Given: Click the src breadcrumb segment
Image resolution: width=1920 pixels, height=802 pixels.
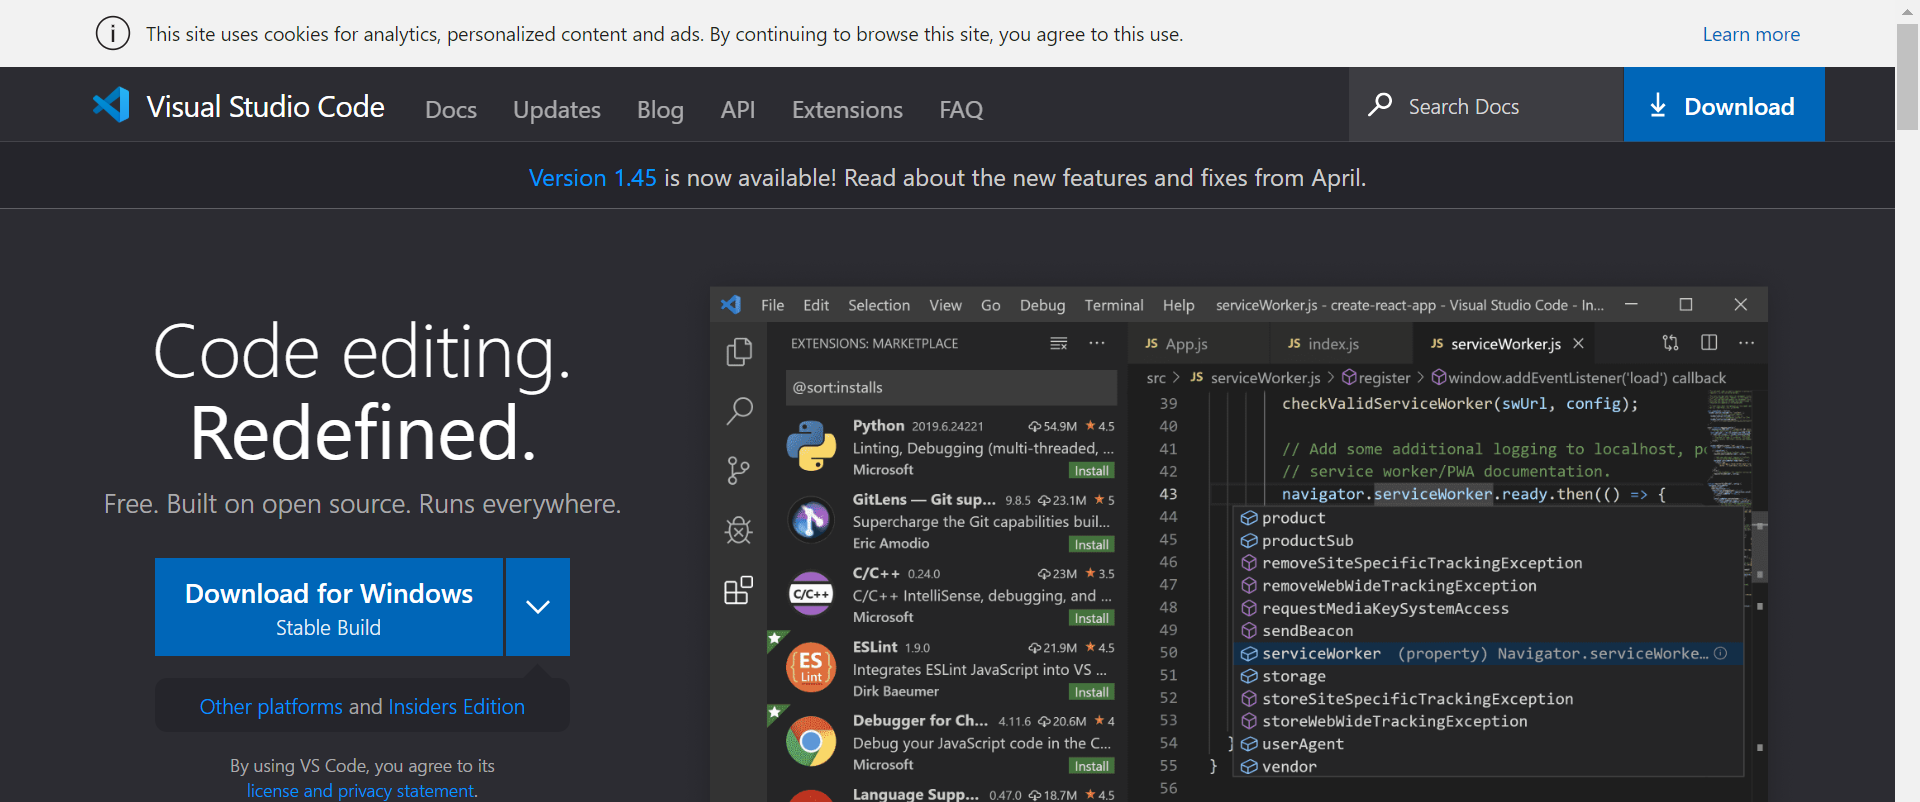Looking at the screenshot, I should click(x=1156, y=377).
